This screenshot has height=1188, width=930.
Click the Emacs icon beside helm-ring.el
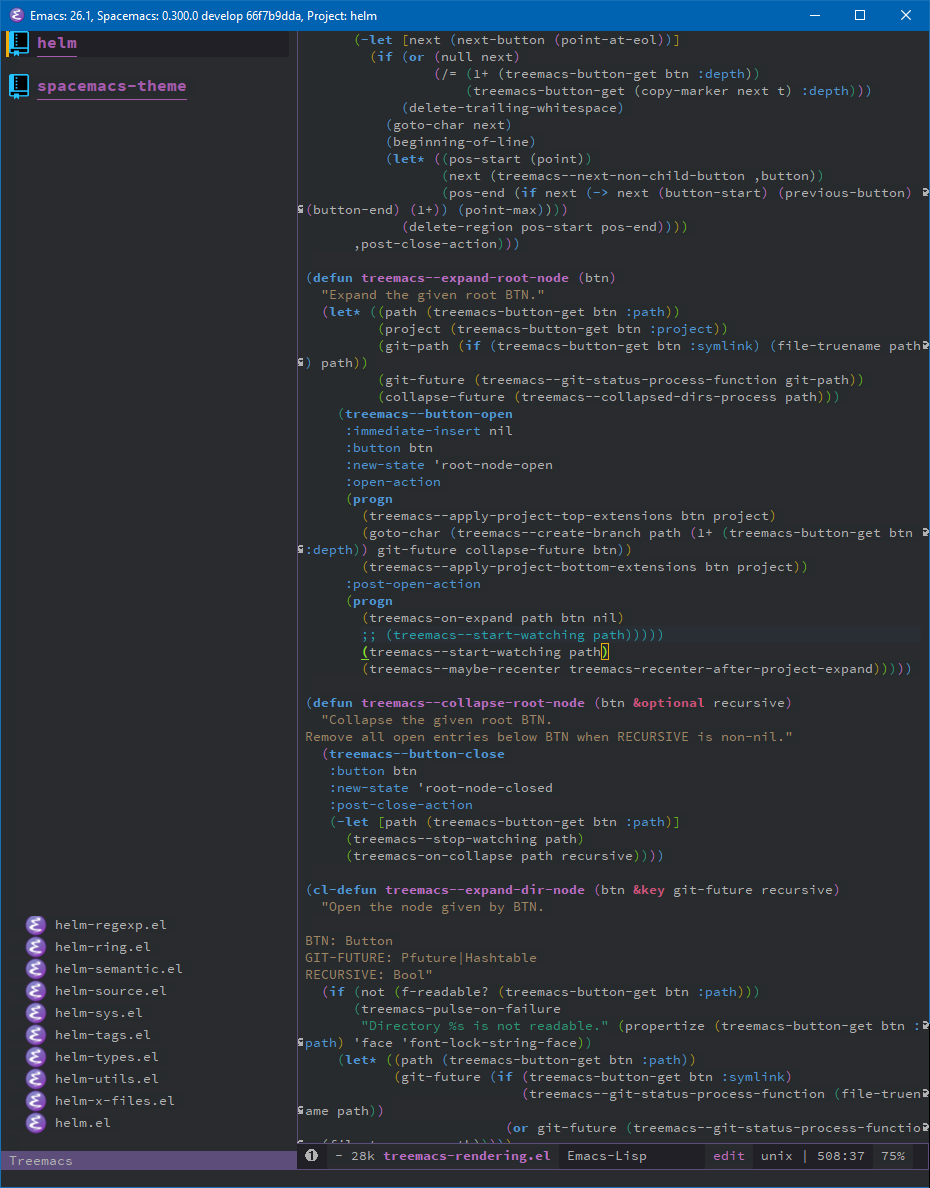36,947
